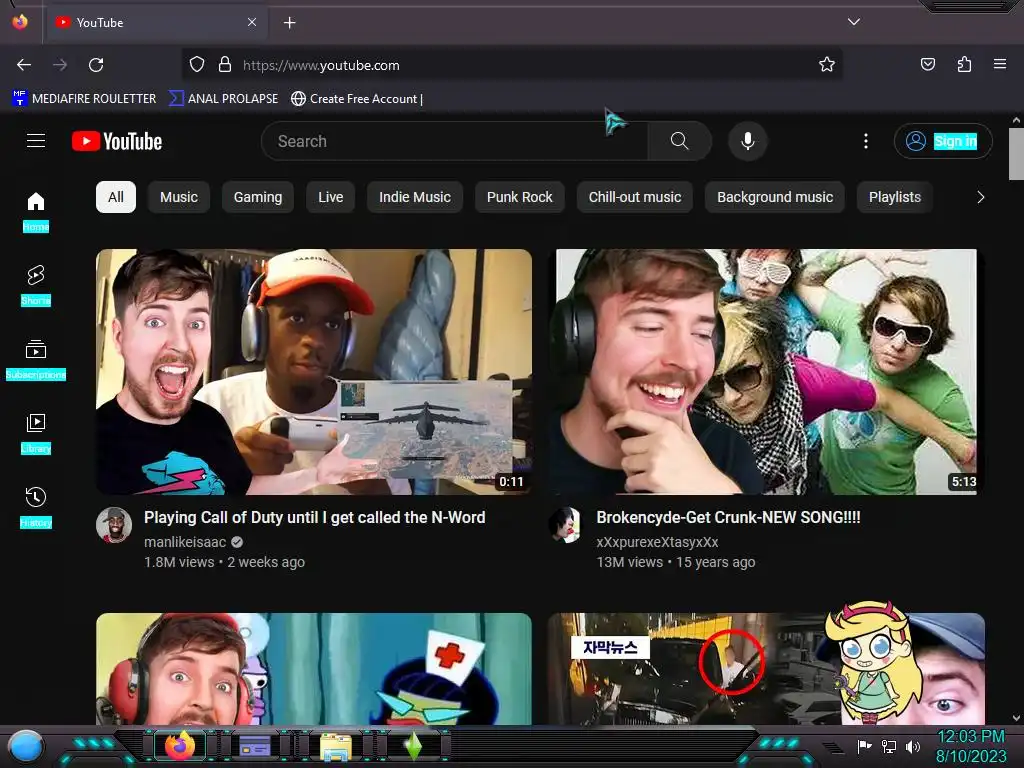Click the Action Center flag tray icon
This screenshot has width=1024, height=768.
[x=865, y=746]
